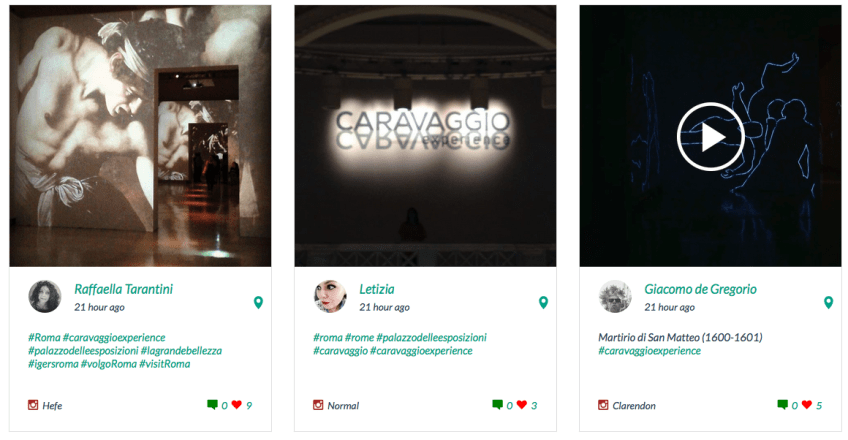Screen dimensions: 848x440
Task: Like Giacomo's post with 5 hearts
Action: click(807, 404)
